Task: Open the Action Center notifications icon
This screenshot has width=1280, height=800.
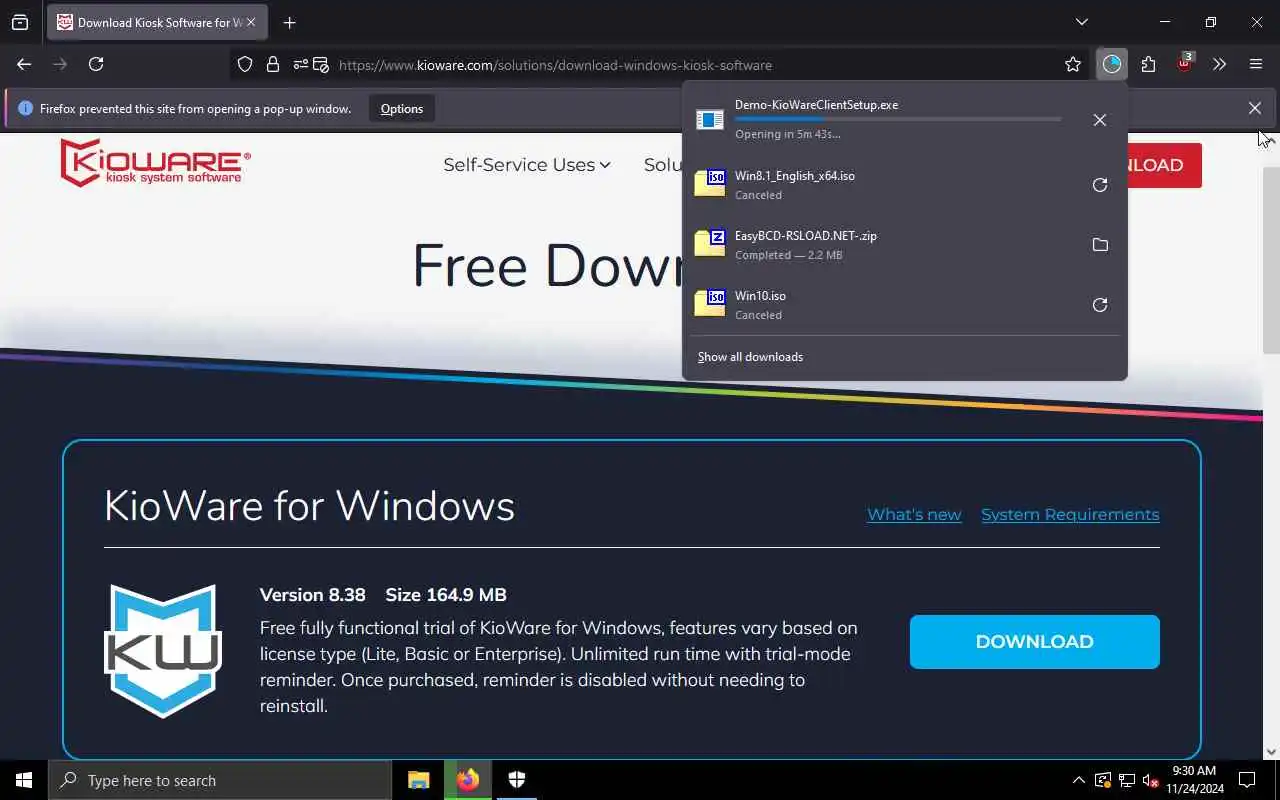Action: click(1247, 780)
